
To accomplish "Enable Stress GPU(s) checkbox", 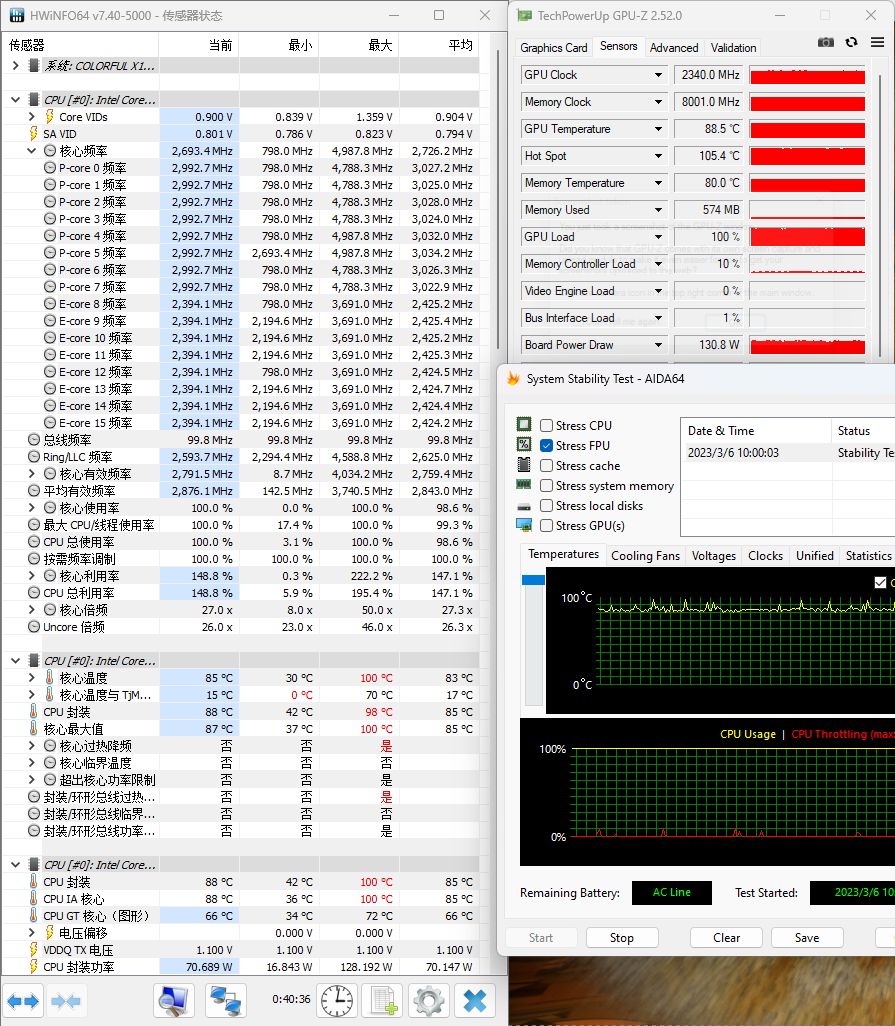I will (546, 526).
